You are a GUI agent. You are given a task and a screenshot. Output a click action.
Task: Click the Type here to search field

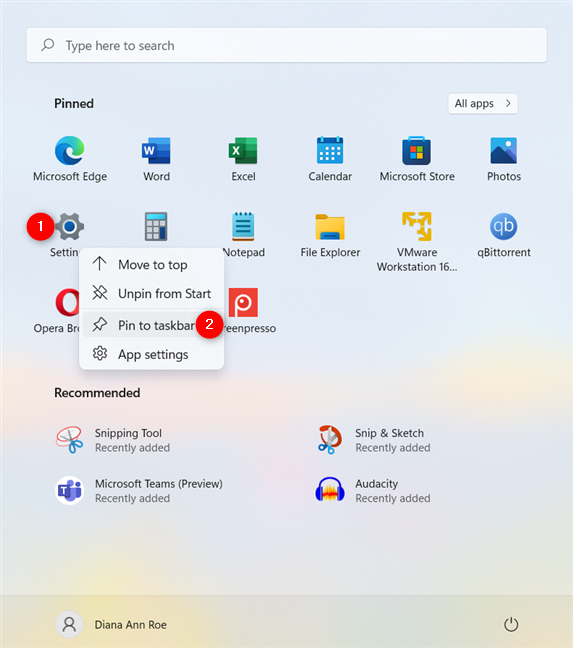click(286, 45)
